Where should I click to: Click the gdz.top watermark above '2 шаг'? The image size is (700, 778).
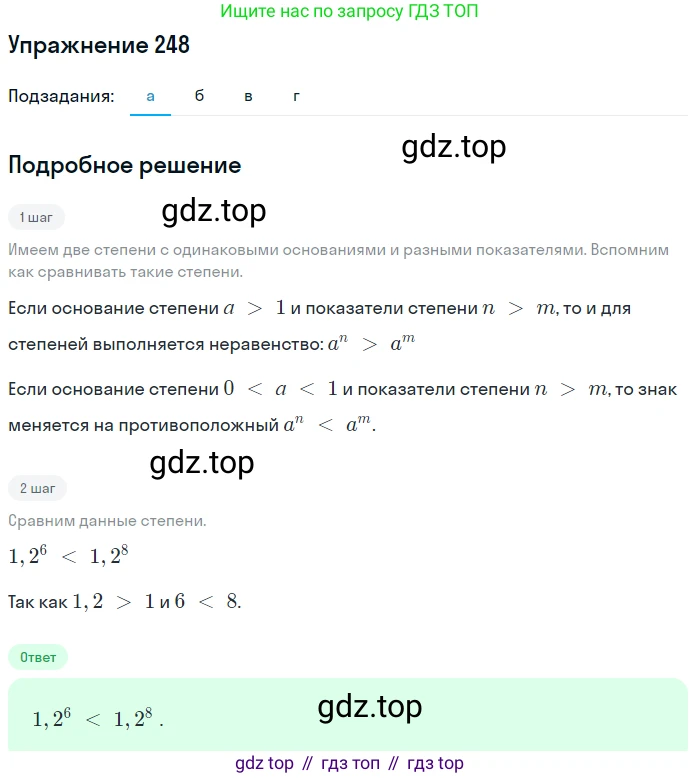(x=202, y=463)
